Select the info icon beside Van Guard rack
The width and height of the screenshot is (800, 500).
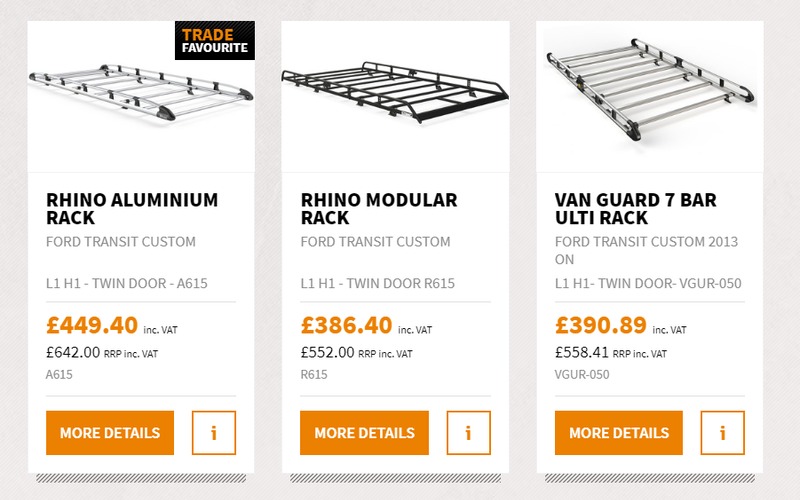point(722,433)
